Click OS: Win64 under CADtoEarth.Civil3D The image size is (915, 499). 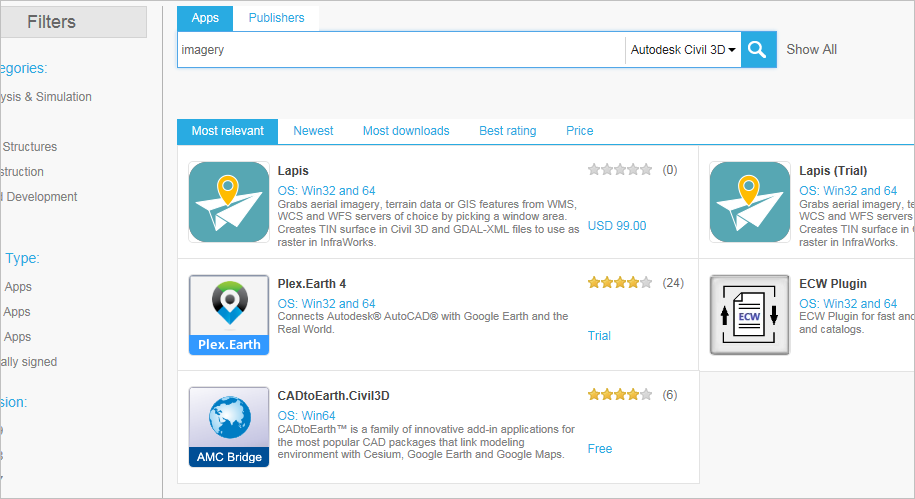(x=306, y=416)
